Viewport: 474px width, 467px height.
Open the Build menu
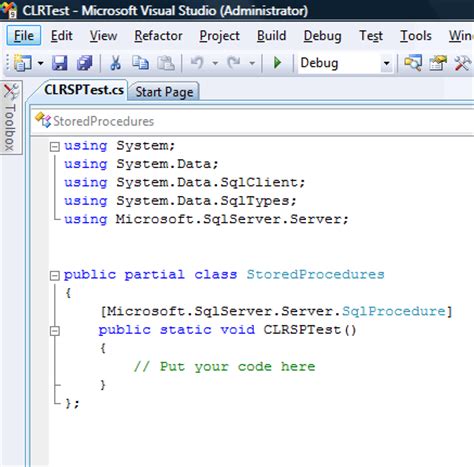[x=271, y=36]
